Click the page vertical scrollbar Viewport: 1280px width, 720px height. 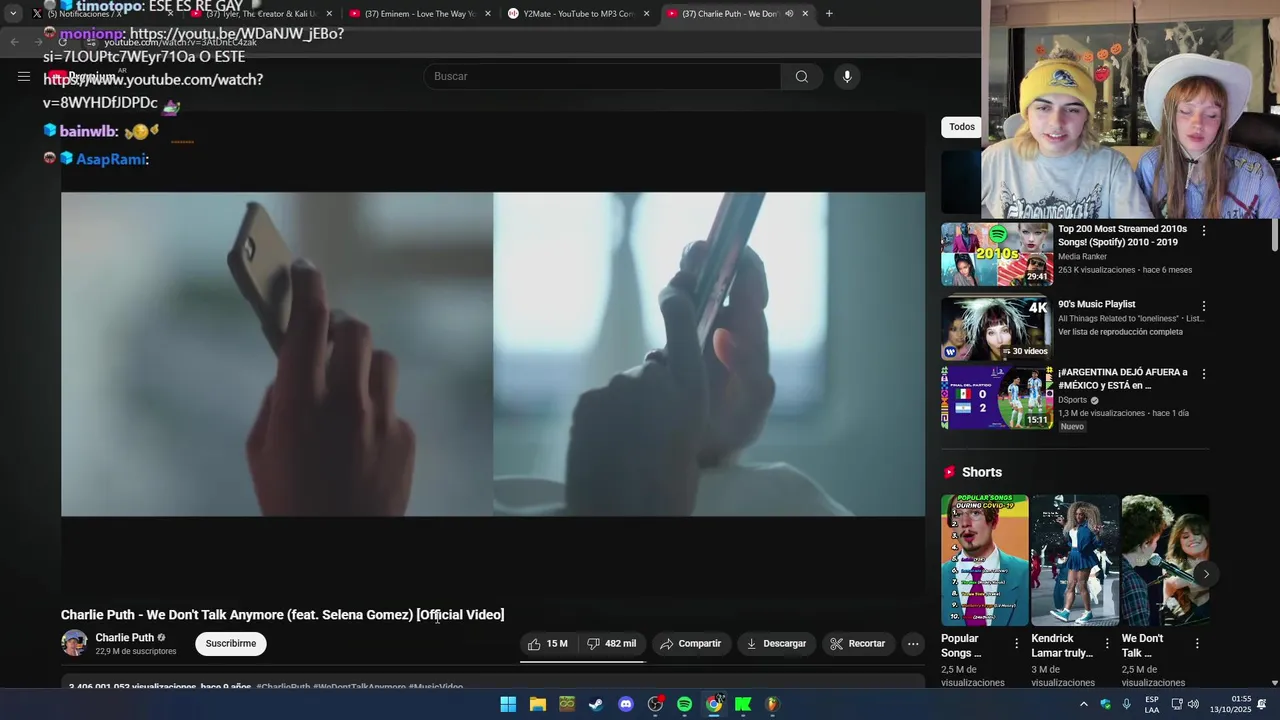click(x=1274, y=235)
